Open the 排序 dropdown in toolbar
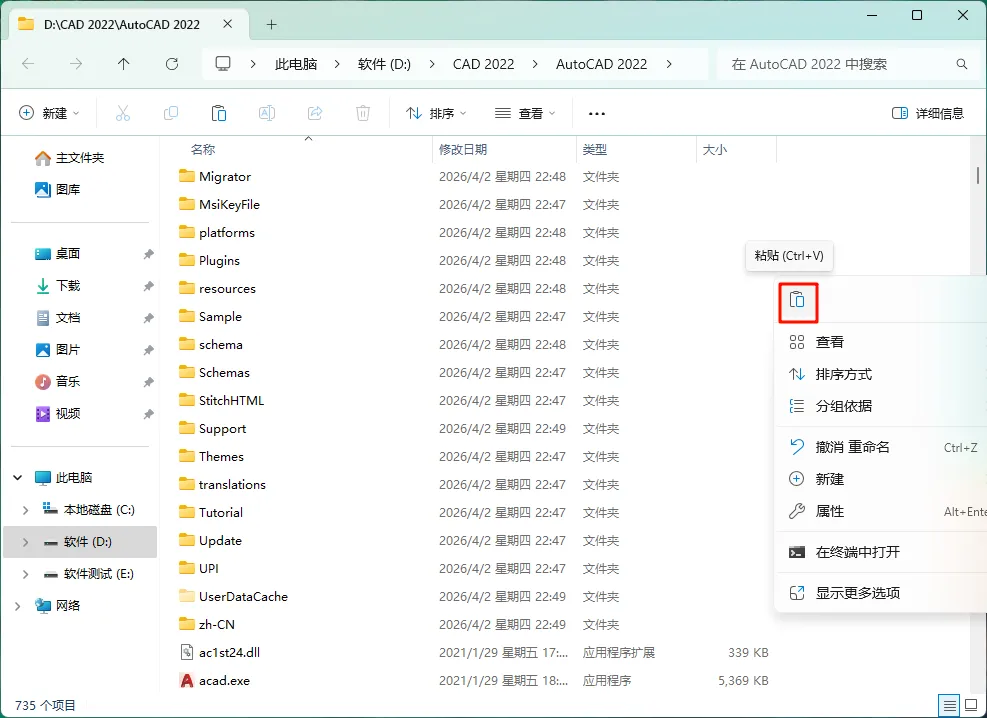The image size is (987, 718). point(436,113)
